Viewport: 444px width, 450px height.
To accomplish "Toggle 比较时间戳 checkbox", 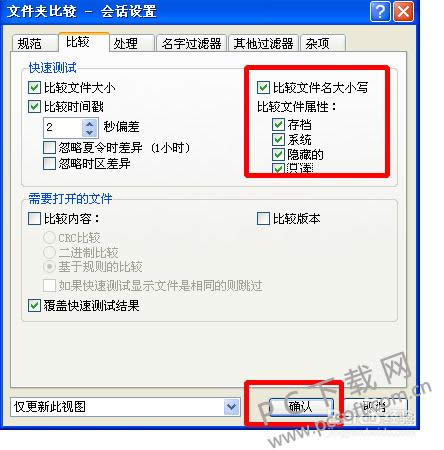I will [34, 107].
